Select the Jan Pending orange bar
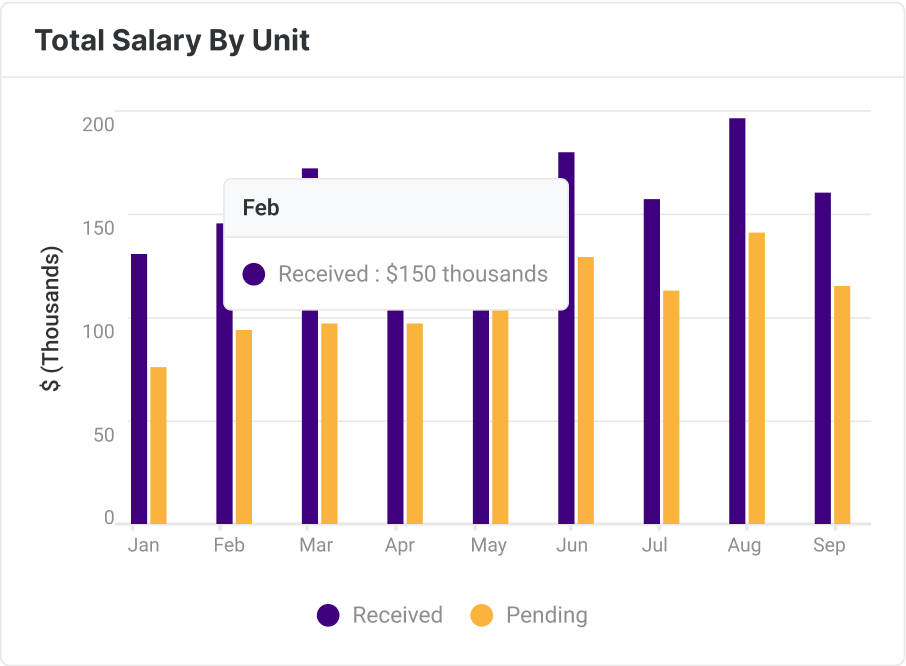This screenshot has height=666, width=906. pos(158,445)
